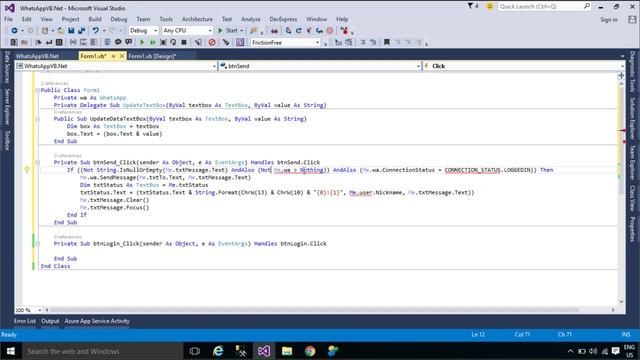Collapse the Public Class Form1 region

[38, 90]
